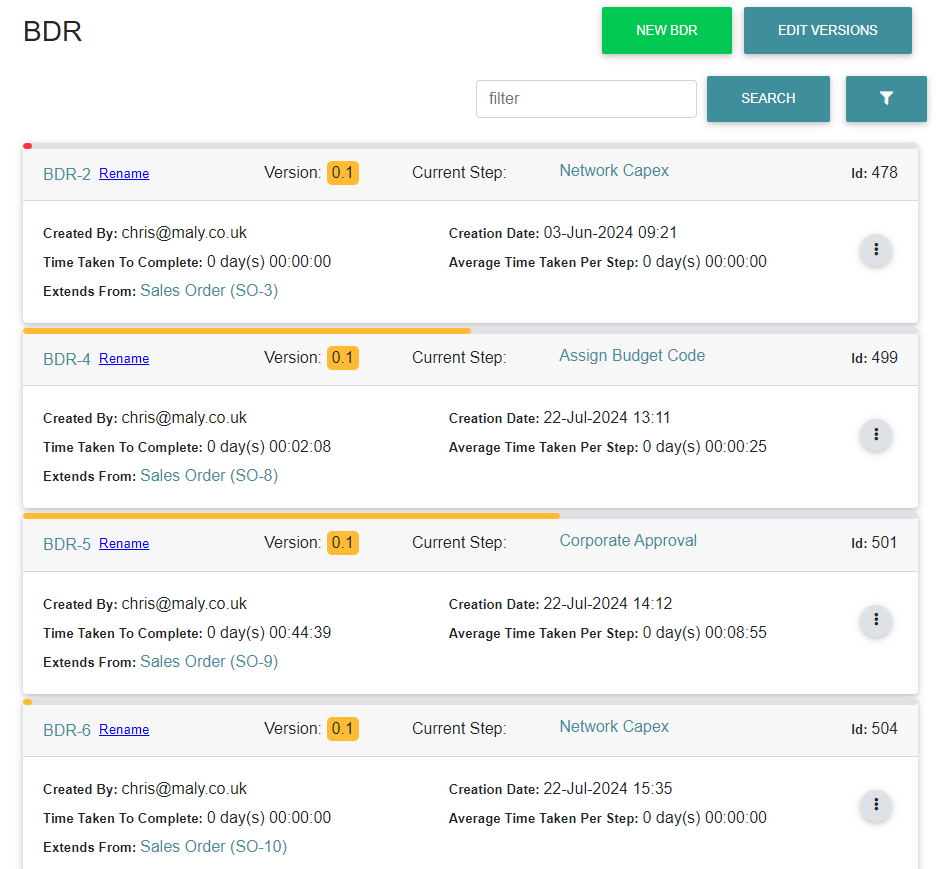Open the three-dot menu for BDR-2
This screenshot has width=945, height=869.
[x=876, y=250]
